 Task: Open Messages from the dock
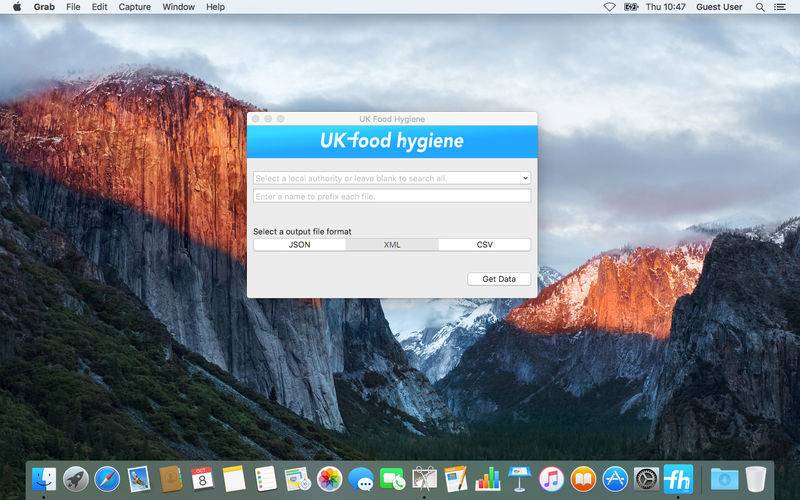(x=361, y=479)
